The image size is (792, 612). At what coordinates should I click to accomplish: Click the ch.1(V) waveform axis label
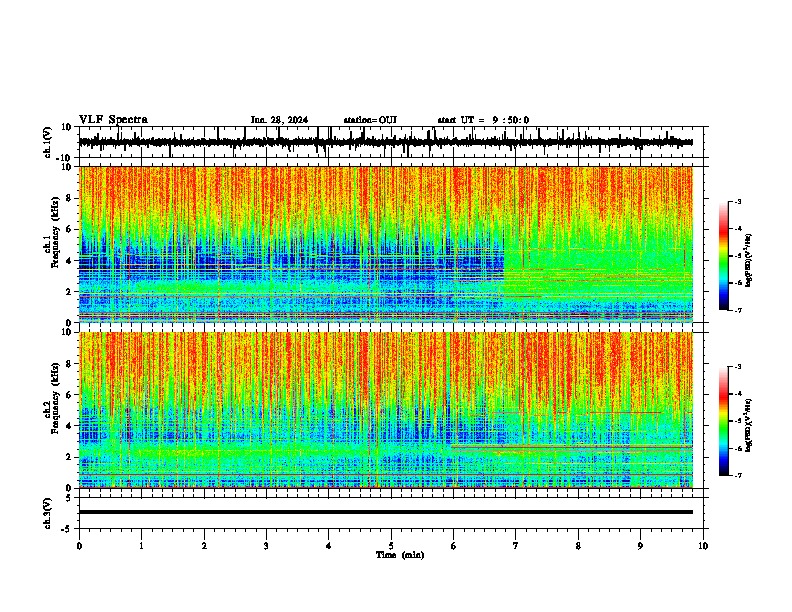coord(48,142)
